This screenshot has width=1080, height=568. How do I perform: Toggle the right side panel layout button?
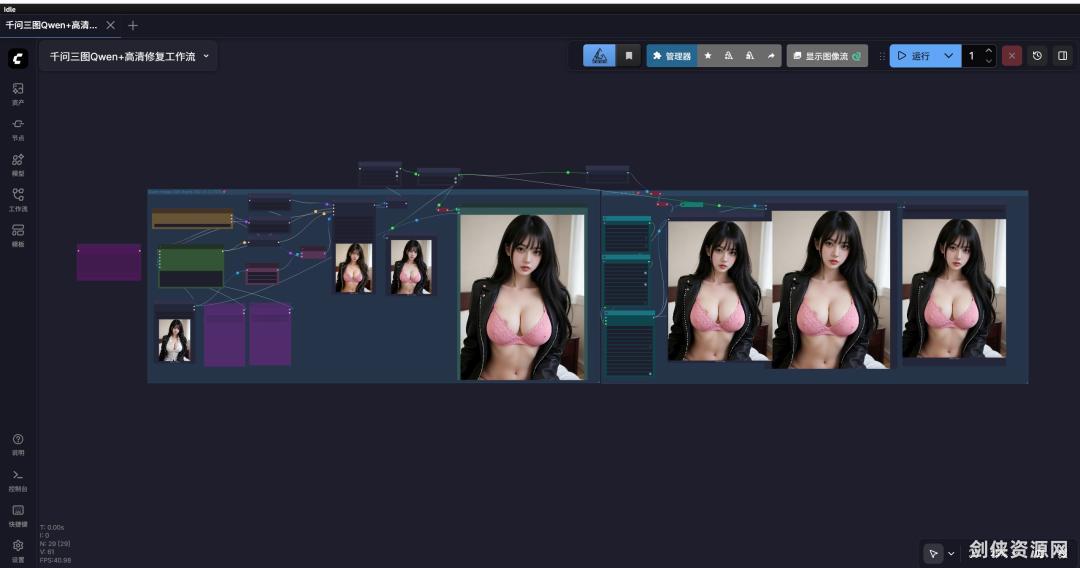[x=1062, y=56]
